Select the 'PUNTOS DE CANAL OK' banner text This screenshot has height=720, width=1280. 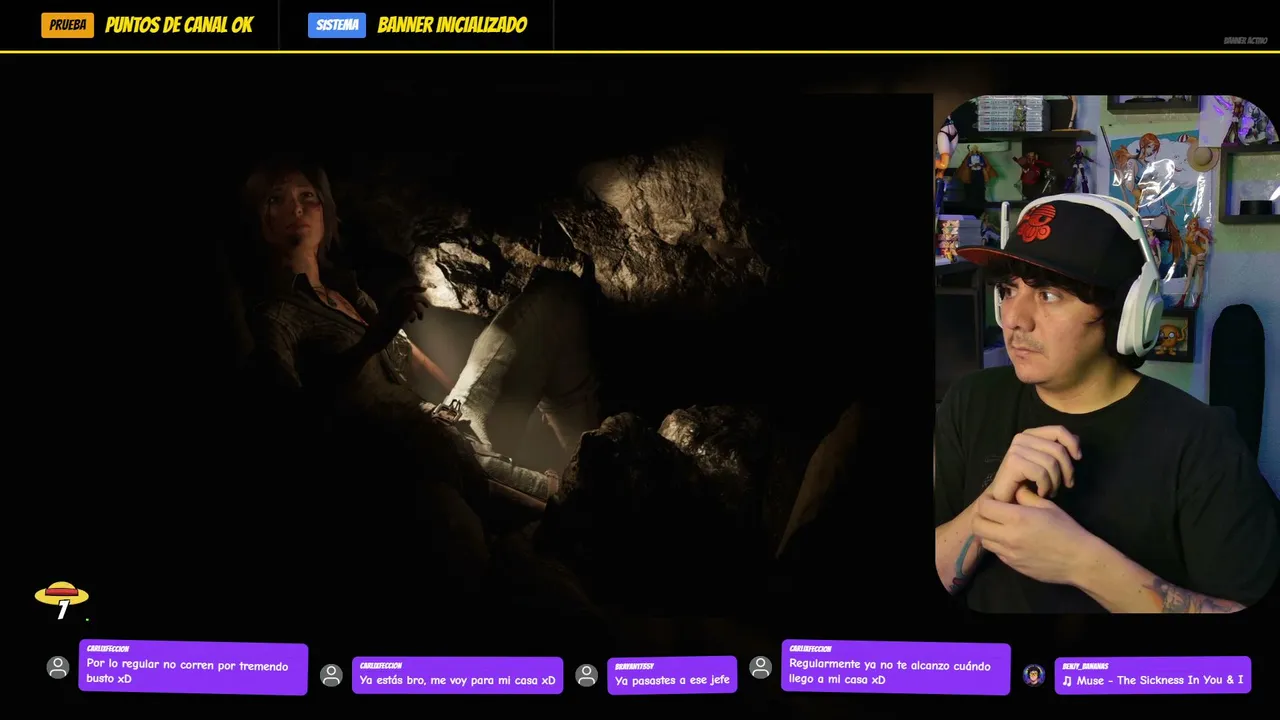(x=179, y=25)
